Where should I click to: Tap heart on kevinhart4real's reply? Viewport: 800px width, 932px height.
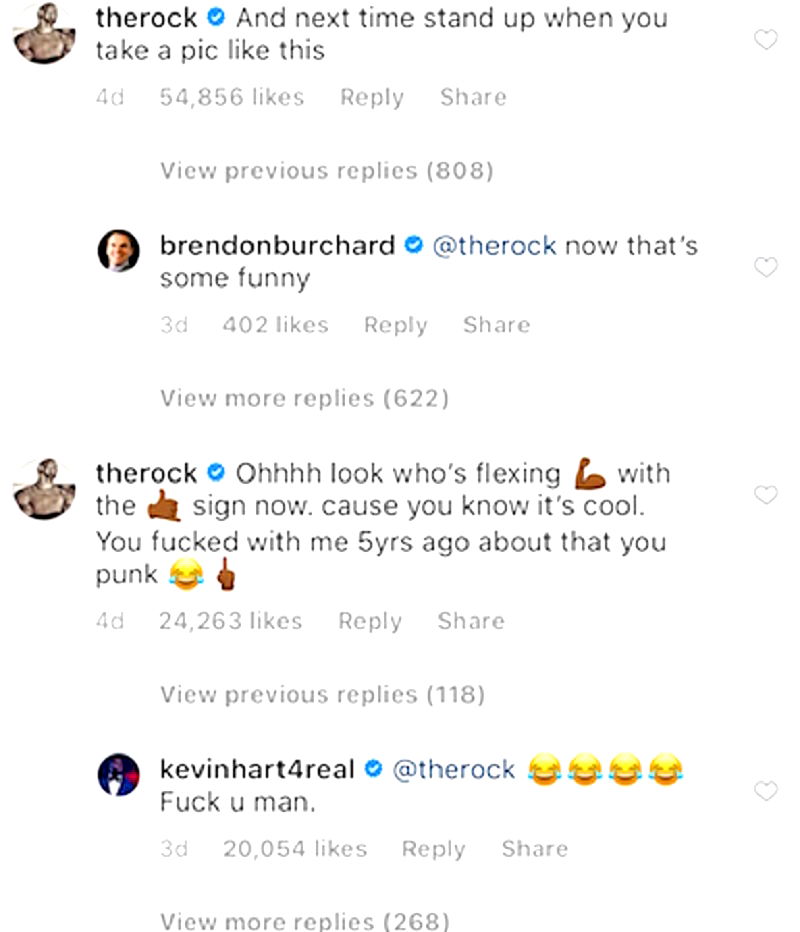(765, 791)
